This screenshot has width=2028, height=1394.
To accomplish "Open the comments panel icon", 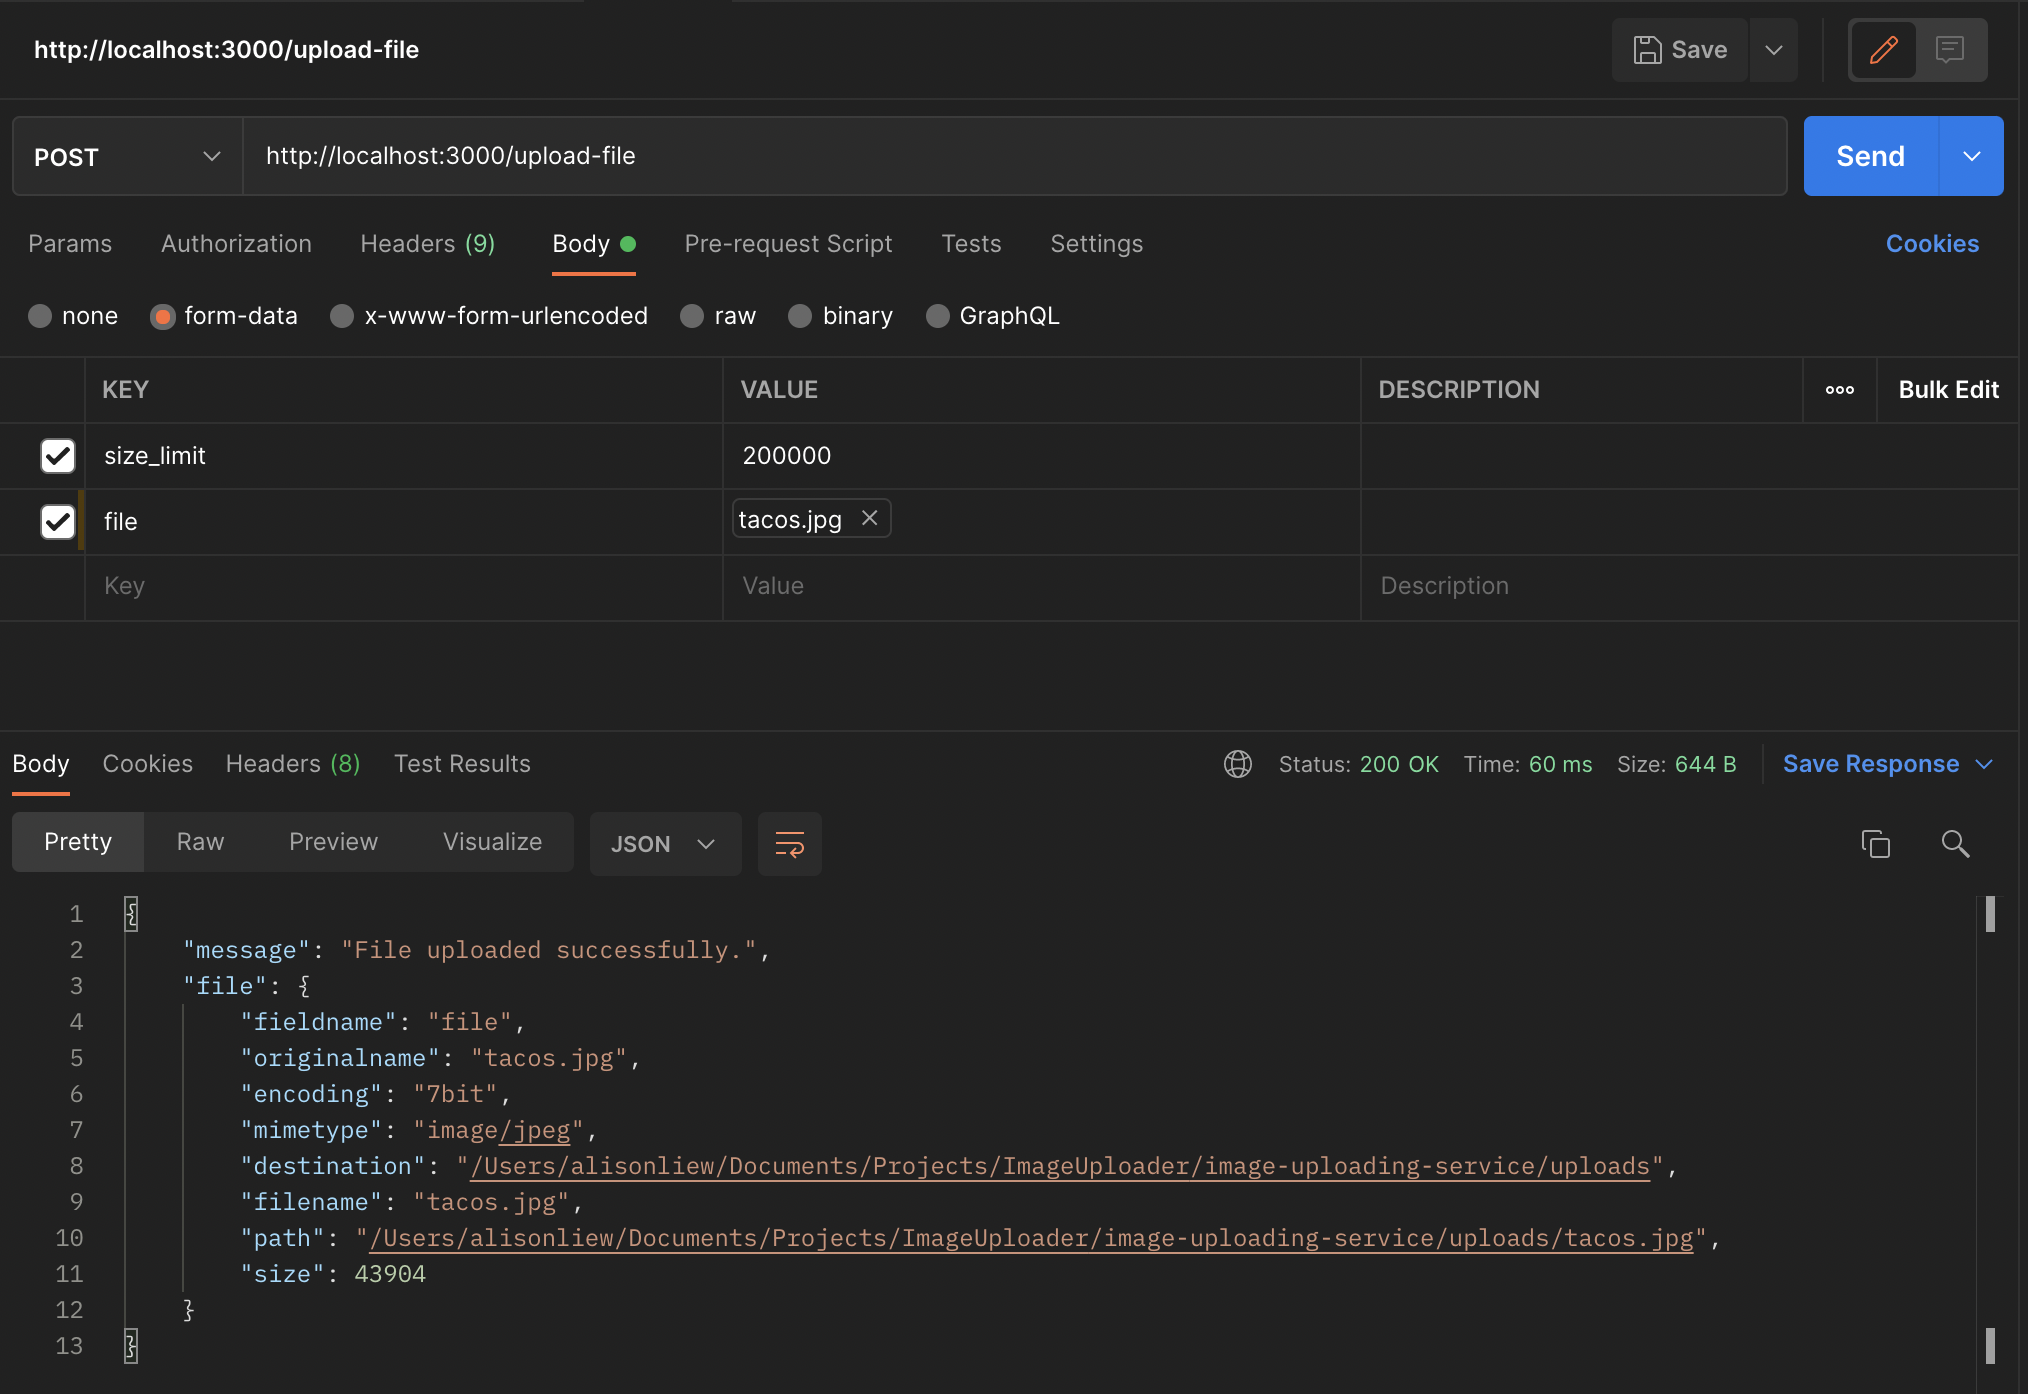I will 1949,50.
